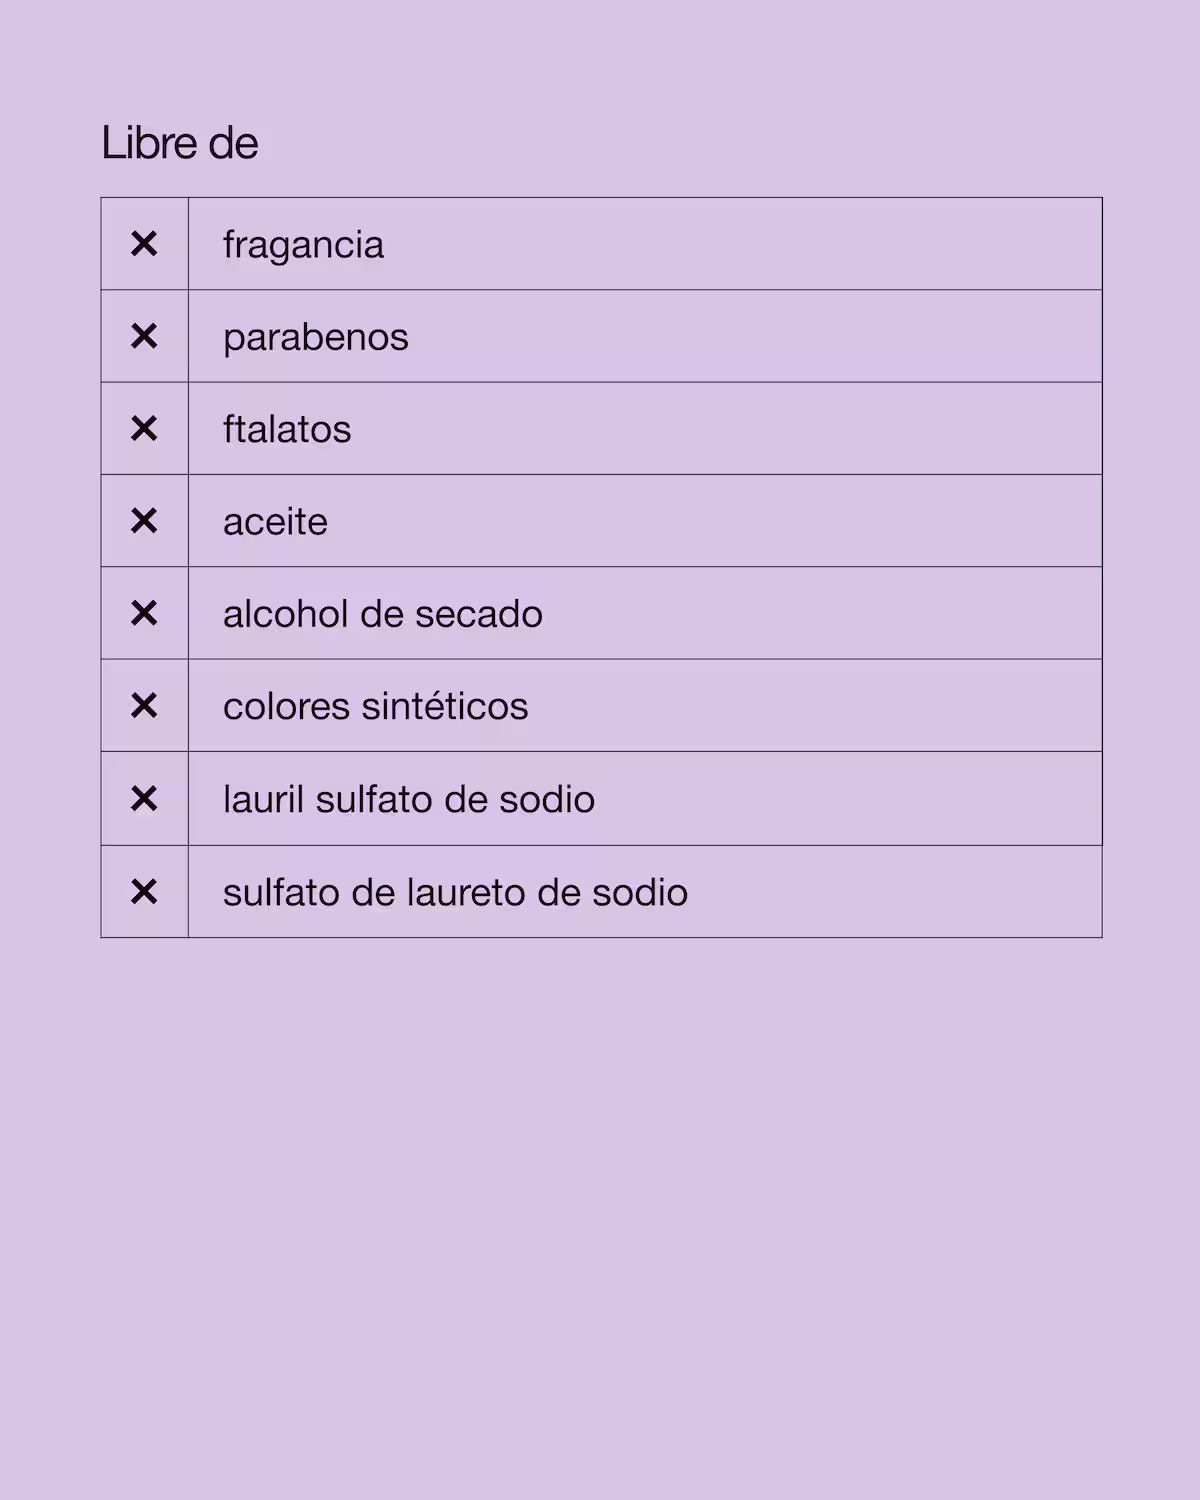Viewport: 1200px width, 1500px height.
Task: Click the X icon next to alcohol de secado
Action: coord(144,613)
